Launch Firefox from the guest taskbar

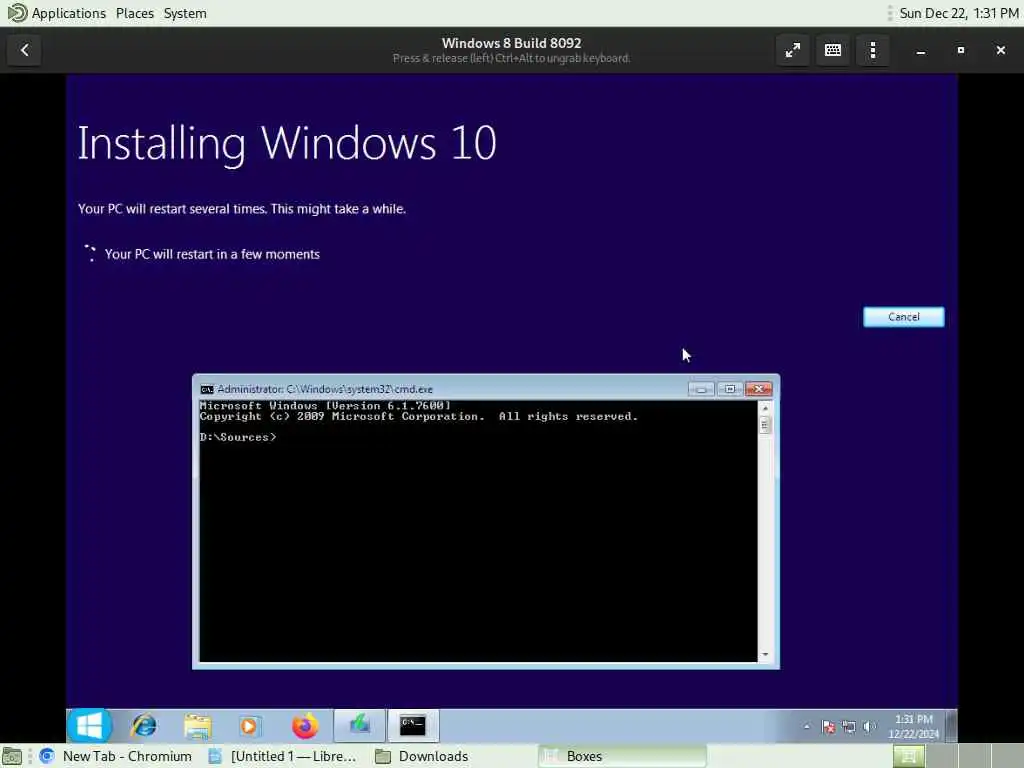(305, 726)
